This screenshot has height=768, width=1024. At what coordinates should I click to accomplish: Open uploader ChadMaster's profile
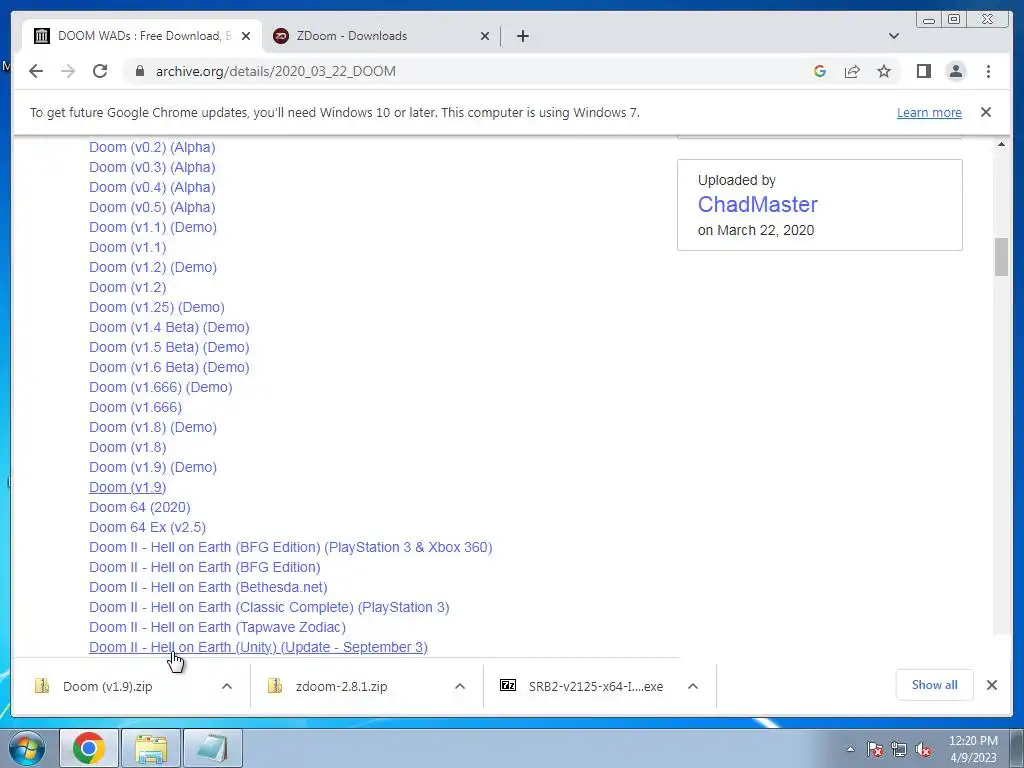[x=758, y=204]
